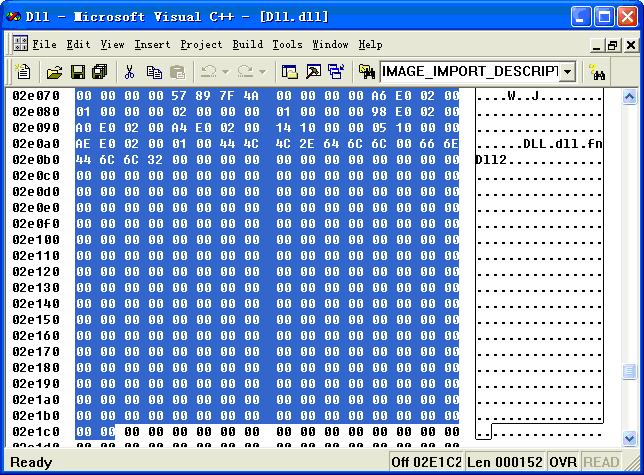The height and width of the screenshot is (475, 644).
Task: Close the Dll.dll document window
Action: click(x=631, y=45)
